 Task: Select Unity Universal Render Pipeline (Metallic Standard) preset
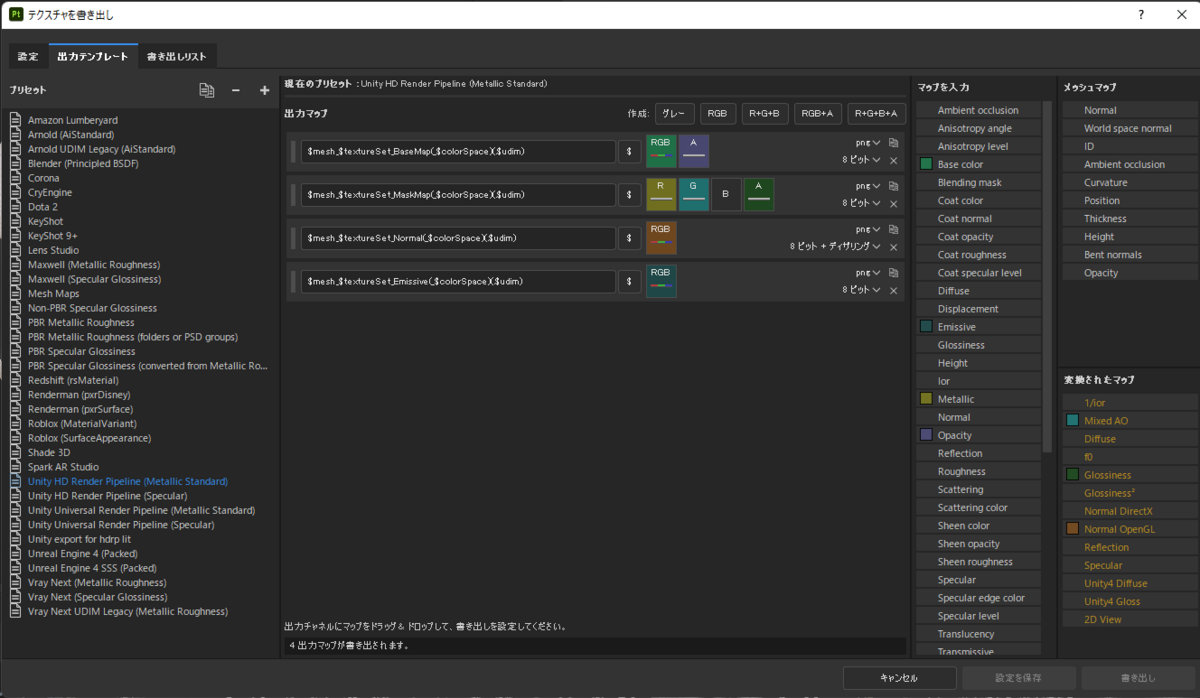(x=141, y=511)
